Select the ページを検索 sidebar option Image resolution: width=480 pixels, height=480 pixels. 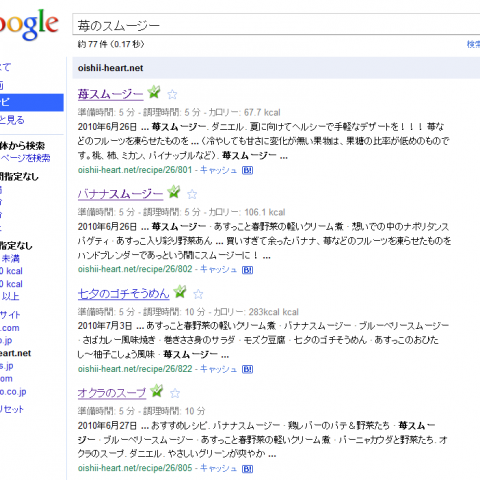click(25, 158)
